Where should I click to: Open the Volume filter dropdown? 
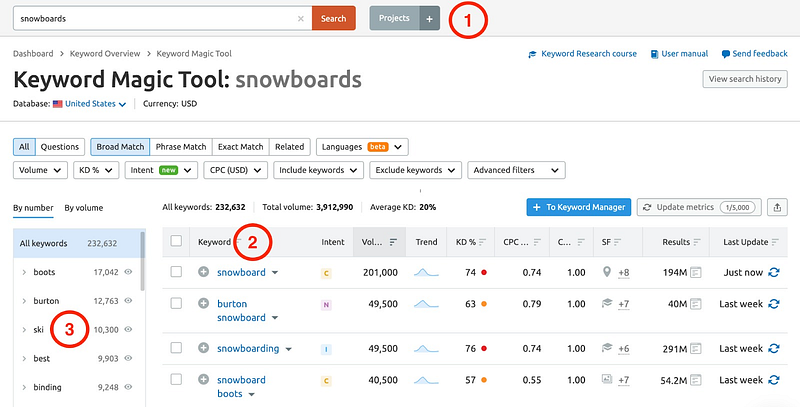point(40,170)
